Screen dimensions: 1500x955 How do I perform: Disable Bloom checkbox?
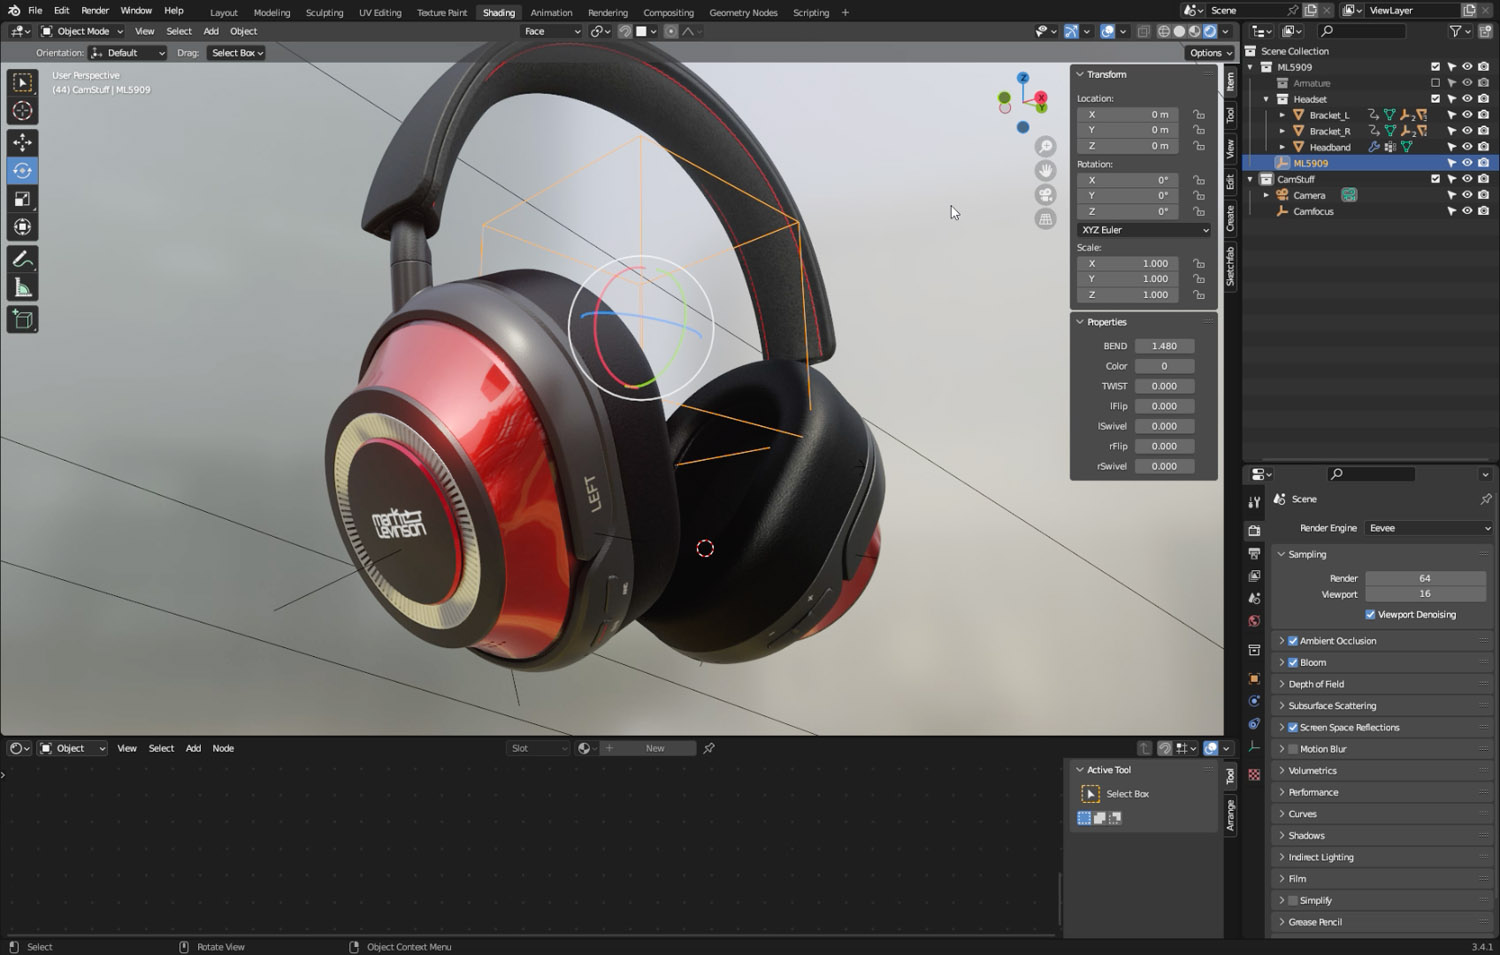coord(1293,663)
